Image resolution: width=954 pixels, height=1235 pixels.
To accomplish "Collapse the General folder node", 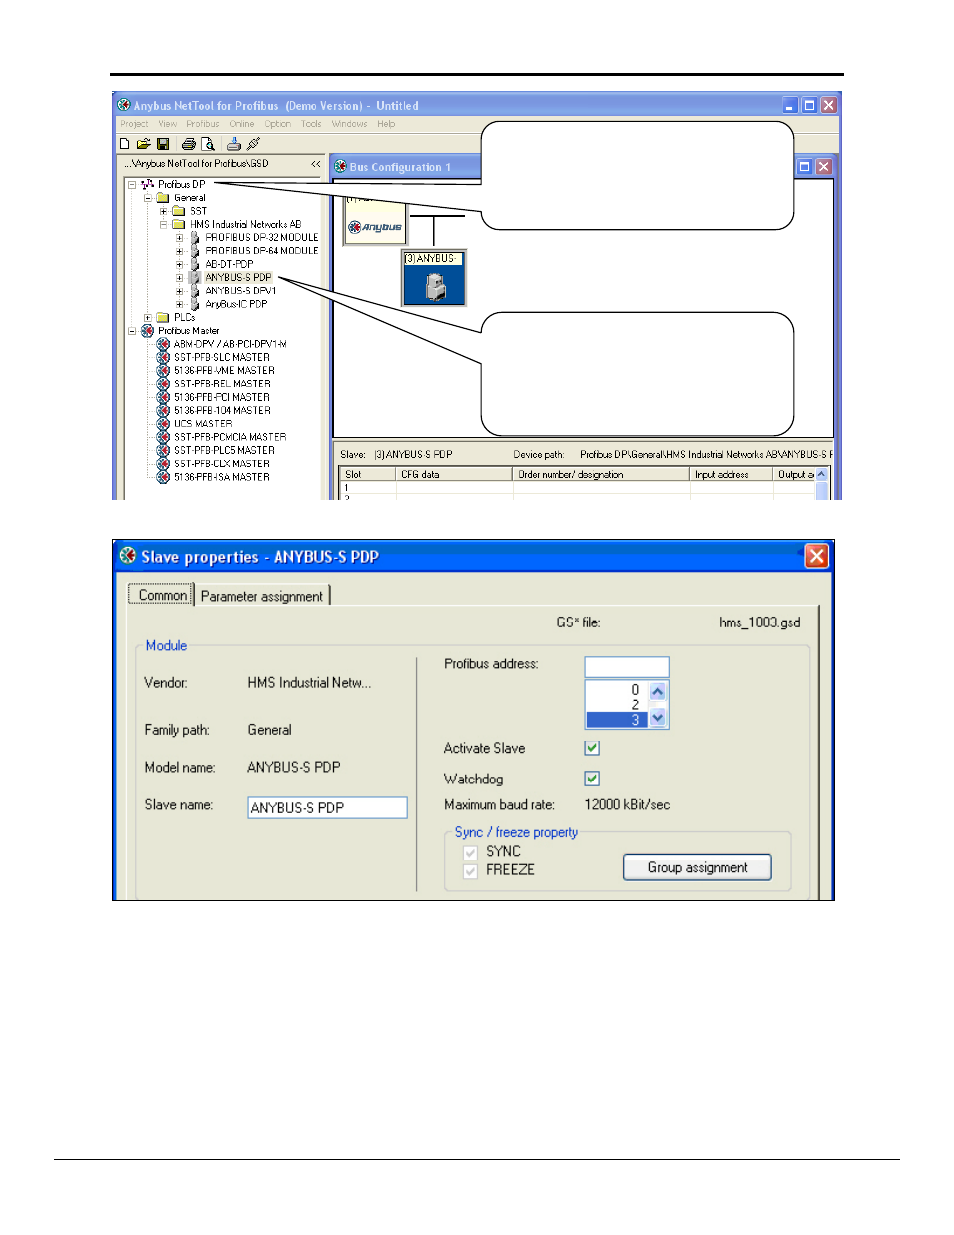I will pos(148,198).
